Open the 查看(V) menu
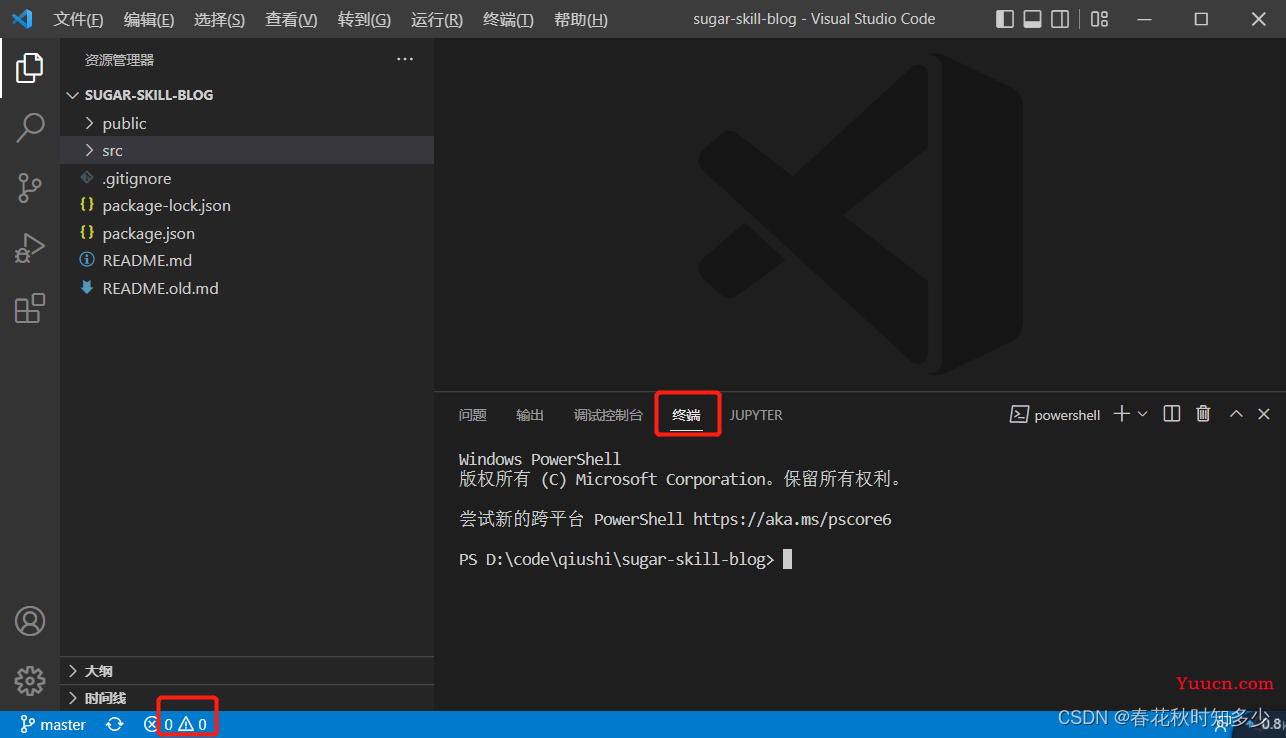 pyautogui.click(x=291, y=19)
